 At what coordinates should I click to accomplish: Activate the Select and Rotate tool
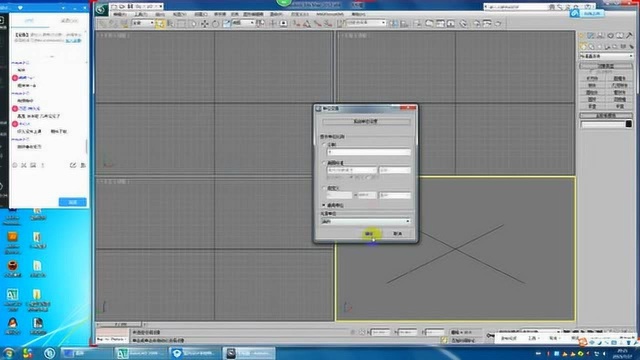(215, 24)
